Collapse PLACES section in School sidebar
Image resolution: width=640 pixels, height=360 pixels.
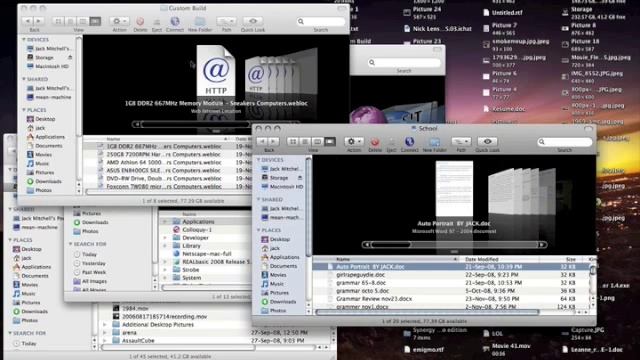[259, 230]
